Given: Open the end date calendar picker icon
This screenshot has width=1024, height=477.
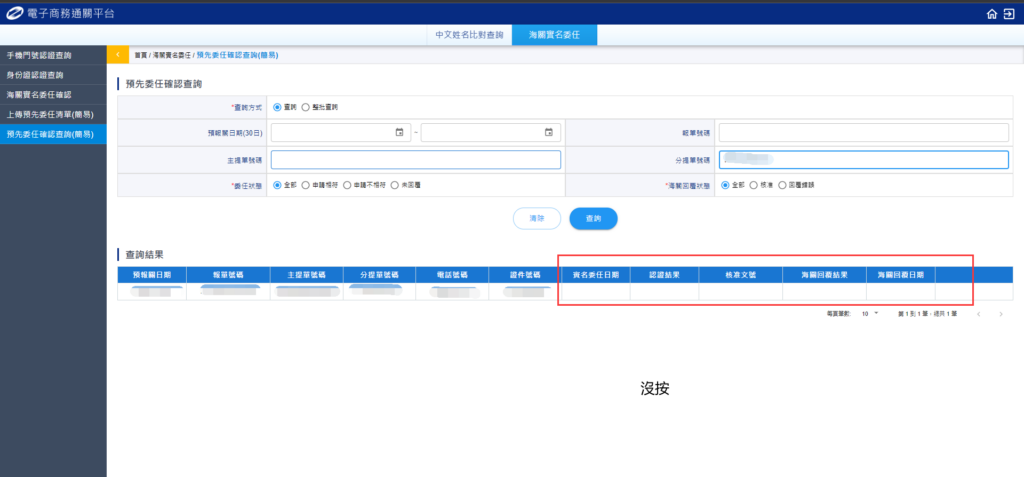Looking at the screenshot, I should pos(548,132).
